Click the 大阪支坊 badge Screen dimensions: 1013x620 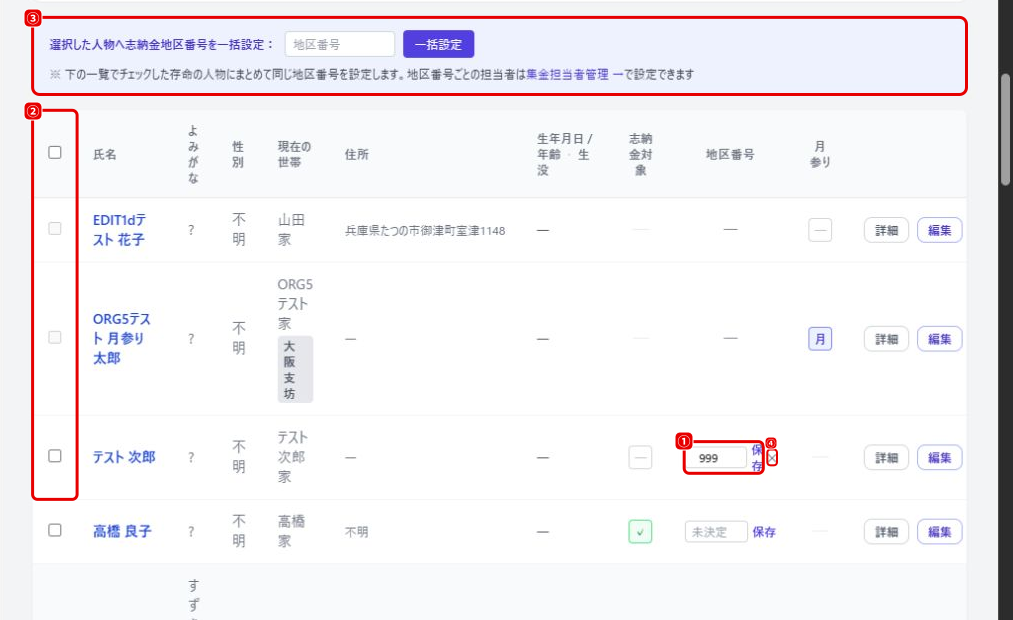(x=295, y=369)
